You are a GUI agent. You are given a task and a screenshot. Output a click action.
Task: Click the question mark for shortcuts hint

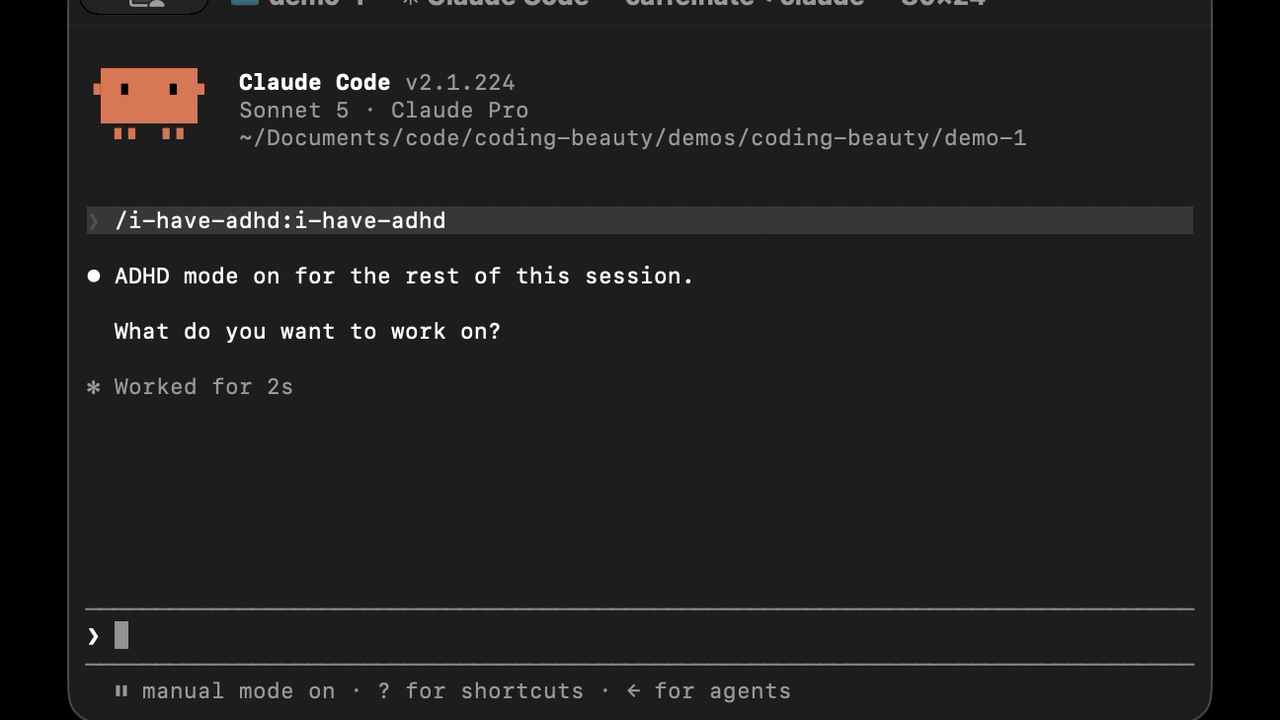click(384, 691)
